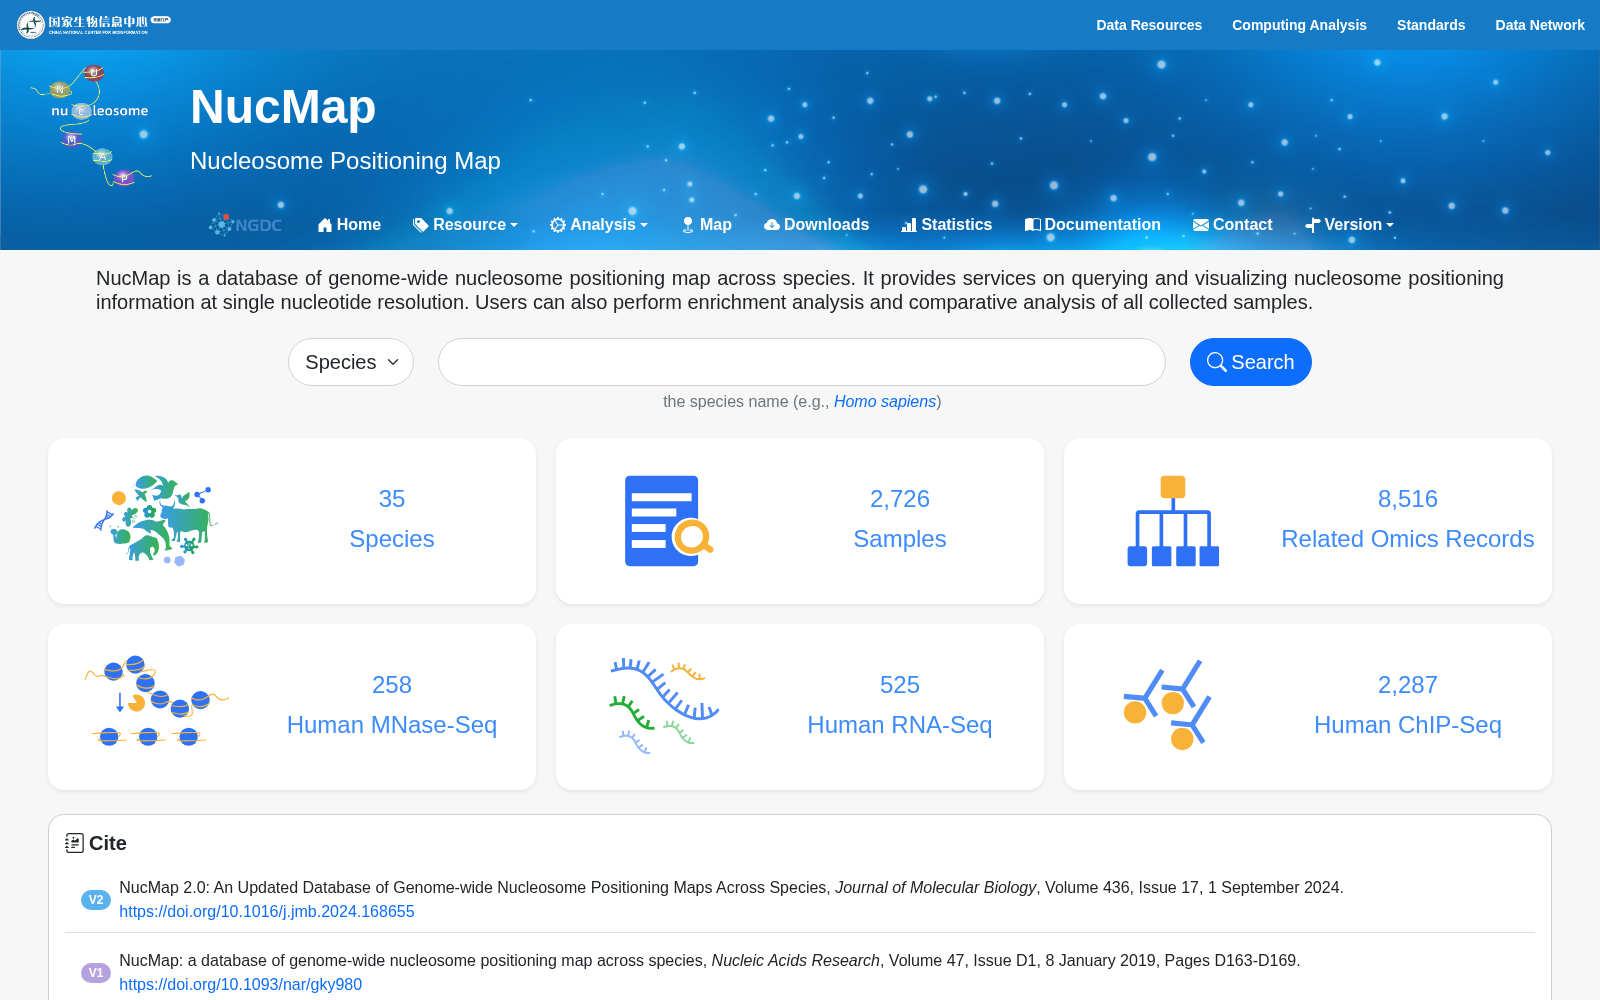Click the Contact envelope icon
This screenshot has width=1600, height=1000.
point(1201,225)
